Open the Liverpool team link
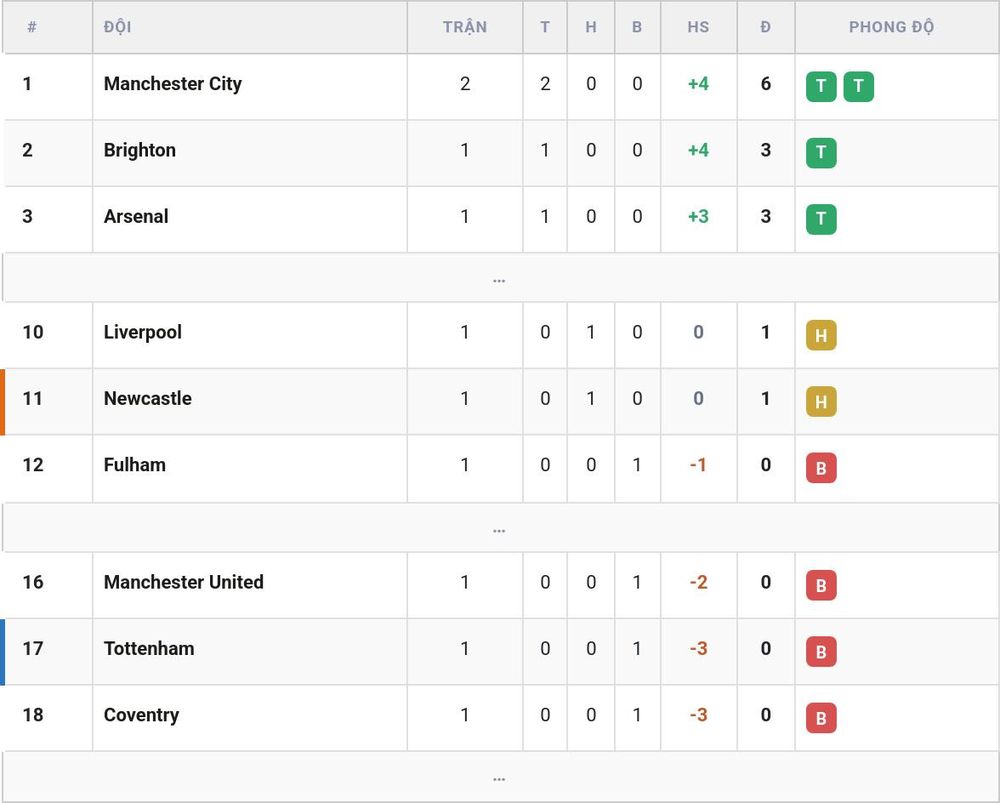 143,332
